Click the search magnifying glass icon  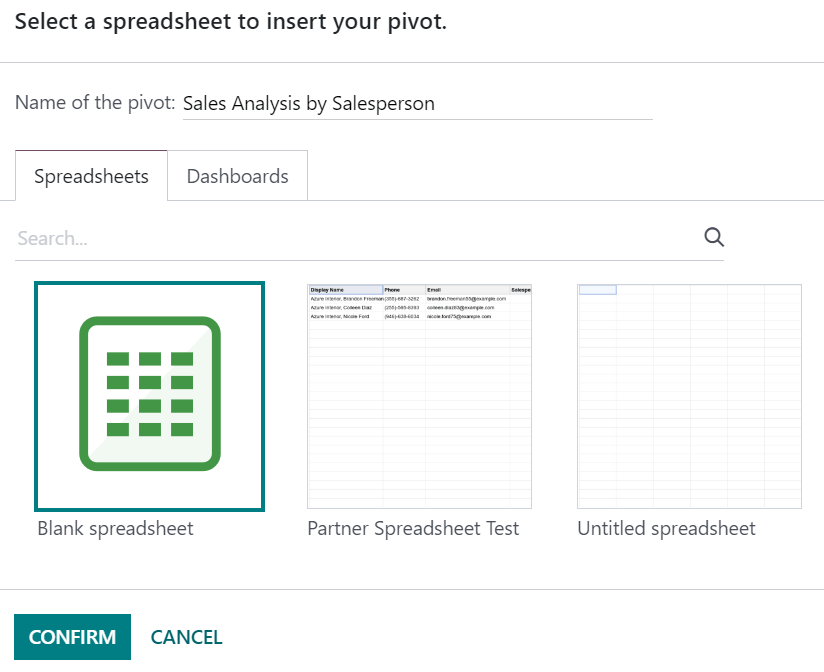713,237
